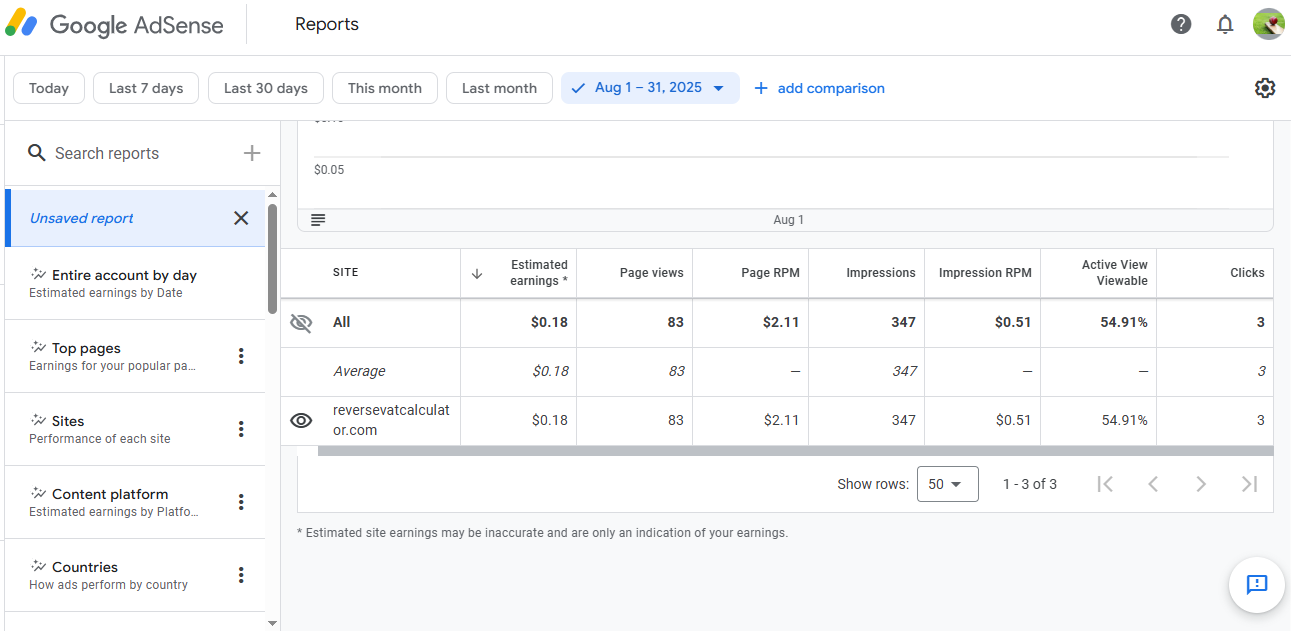
Task: Open Entire account by day report
Action: click(x=135, y=283)
